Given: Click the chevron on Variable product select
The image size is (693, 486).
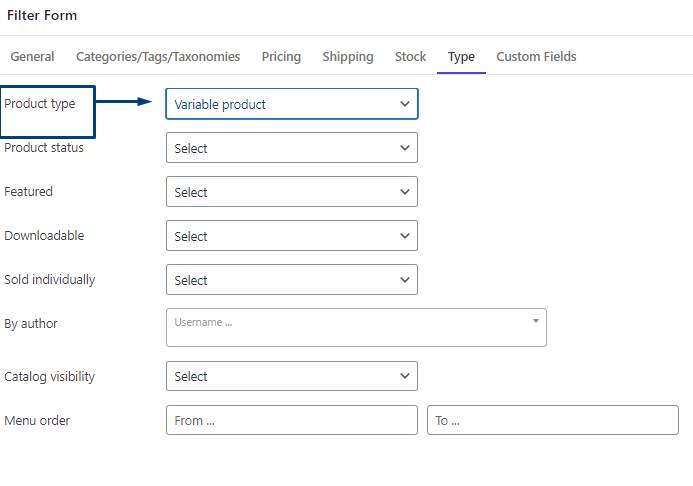Looking at the screenshot, I should [405, 104].
